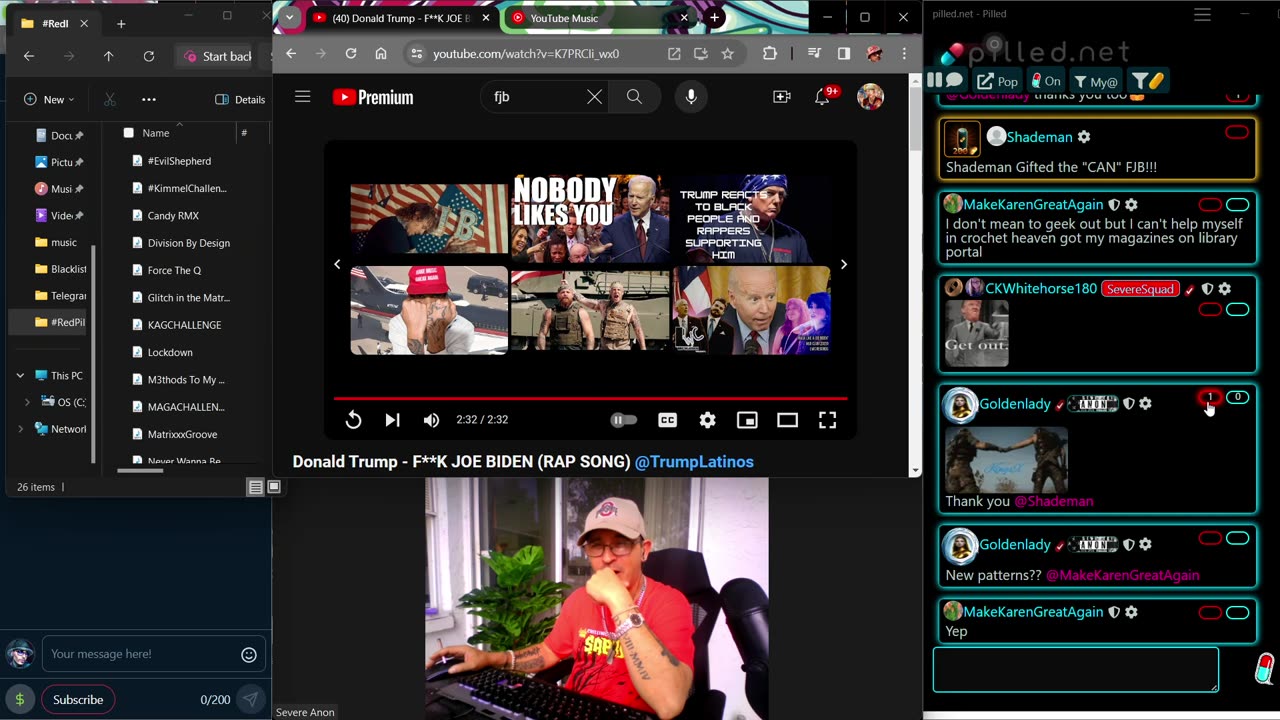Open YouTube notifications bell
Image resolution: width=1280 pixels, height=720 pixels.
click(823, 96)
